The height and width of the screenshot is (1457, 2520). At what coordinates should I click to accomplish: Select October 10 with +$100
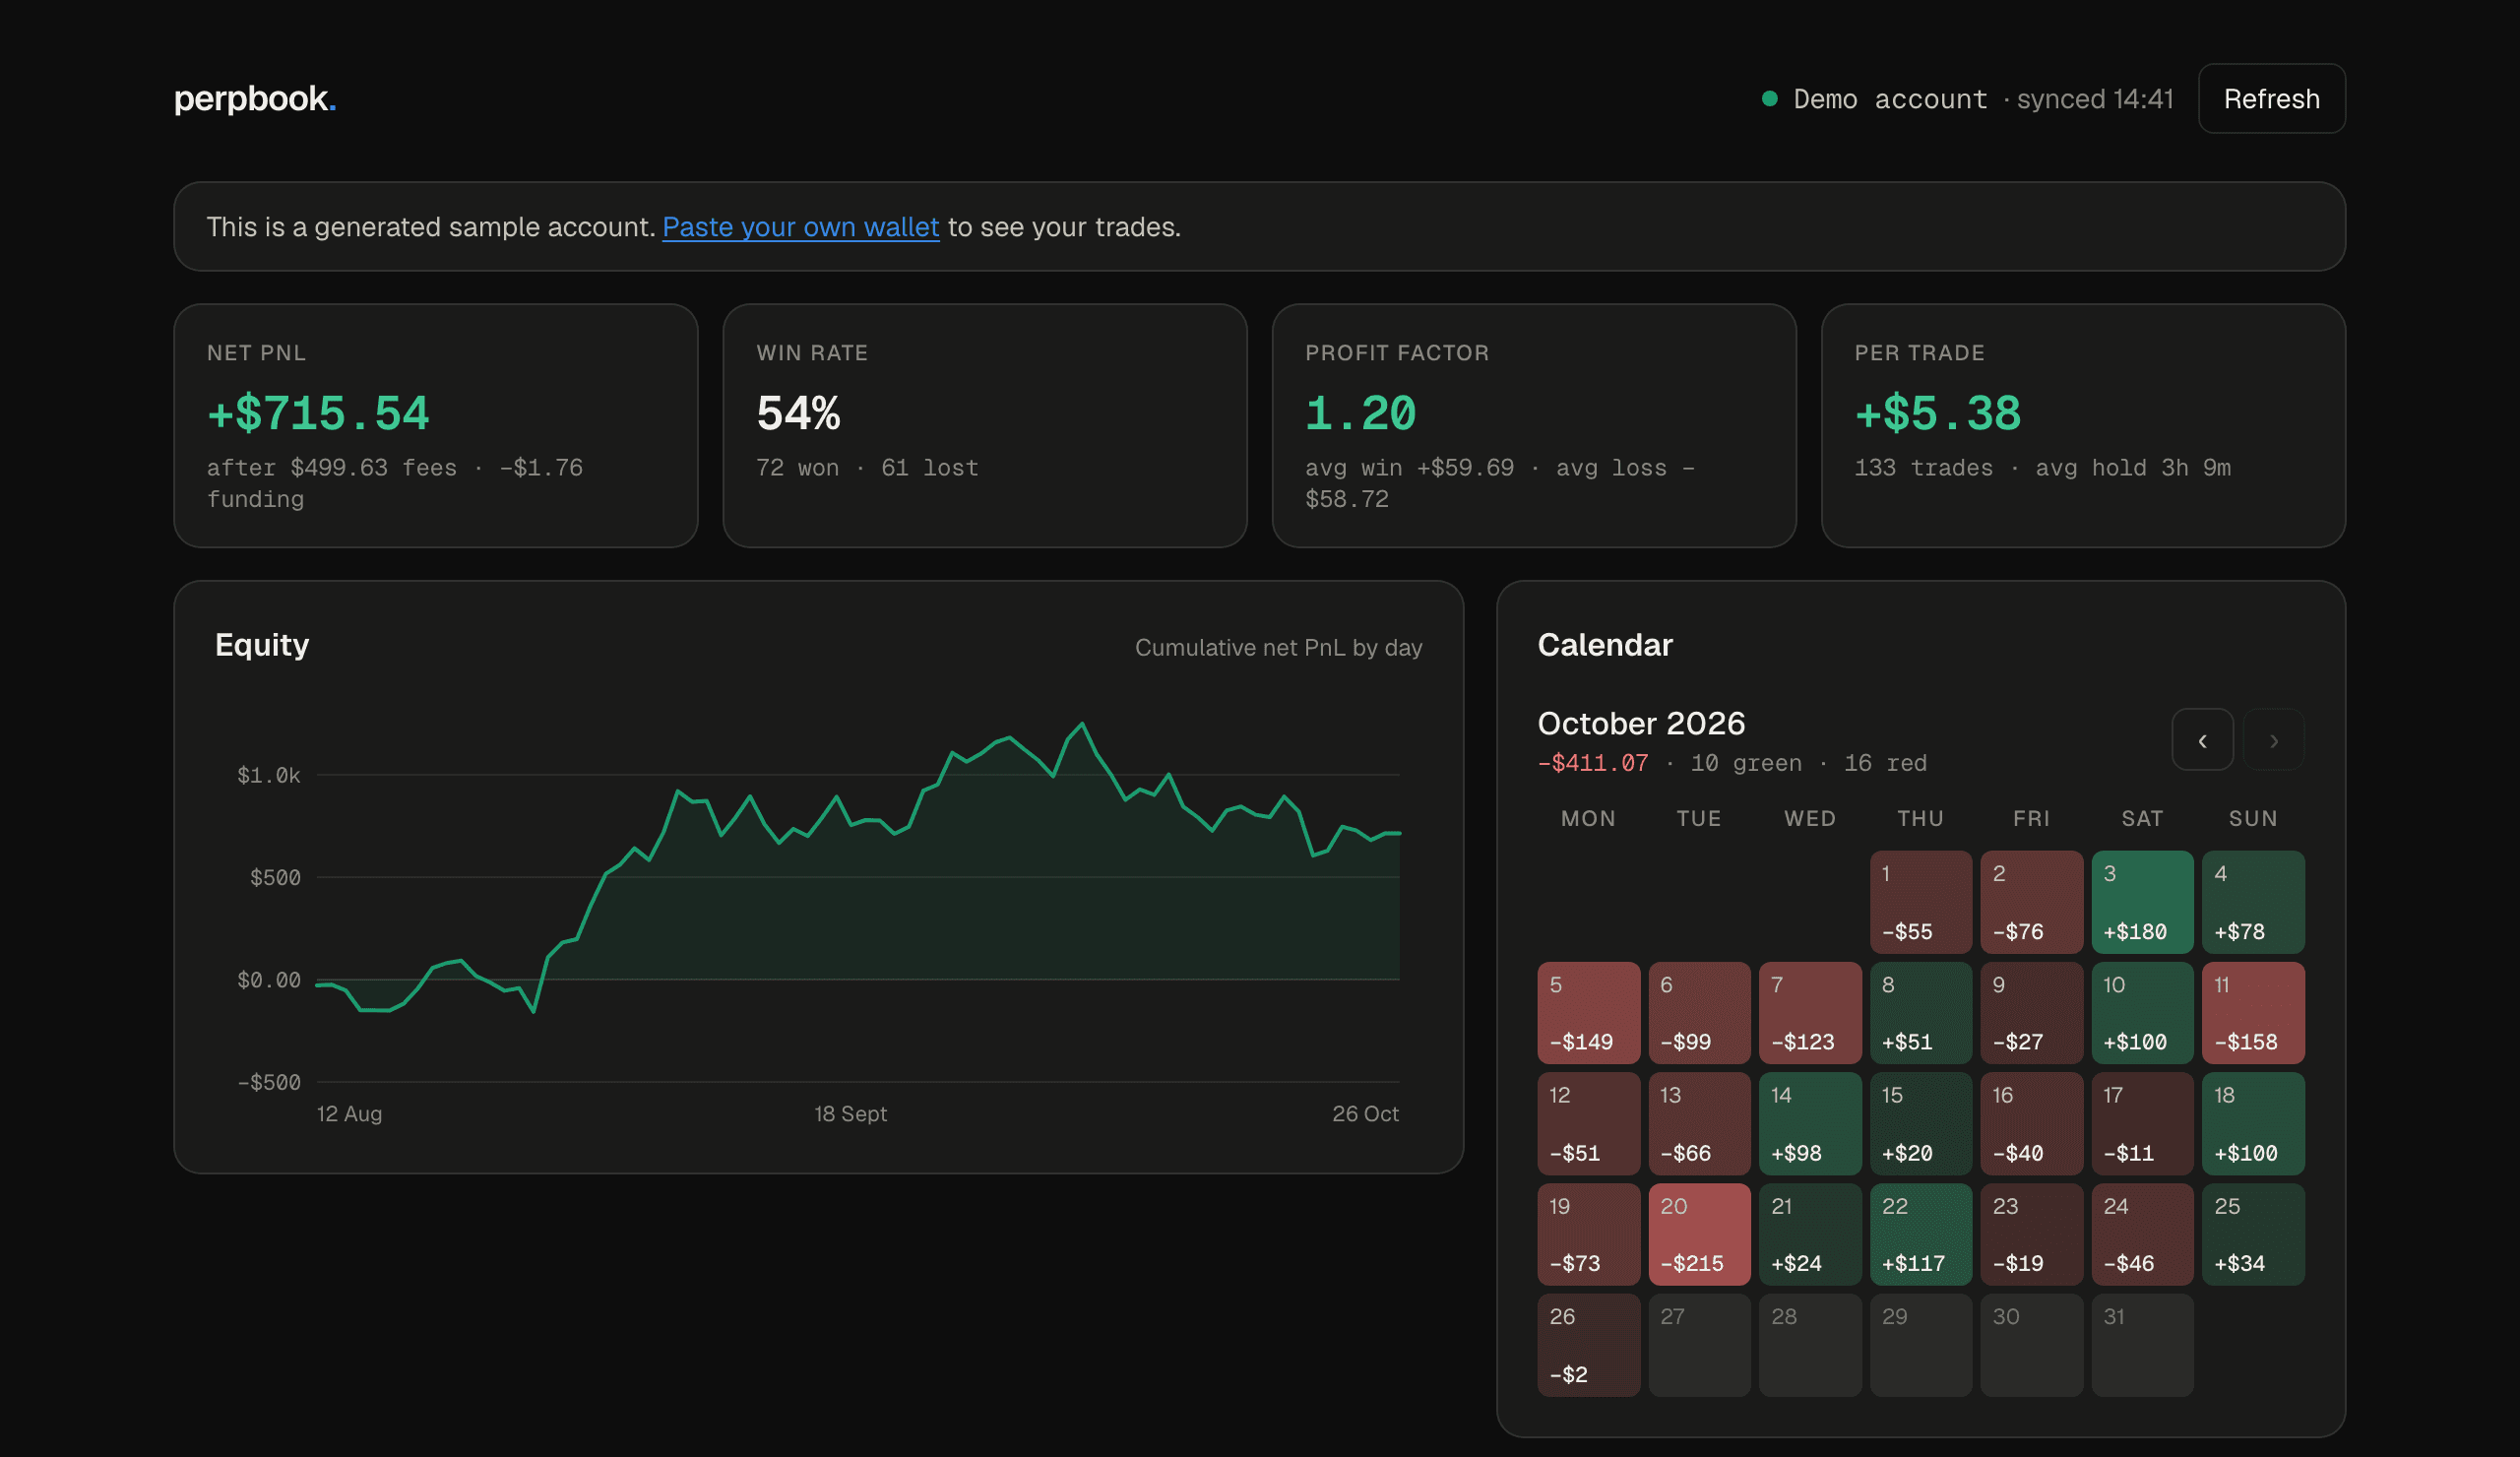pos(2142,1013)
